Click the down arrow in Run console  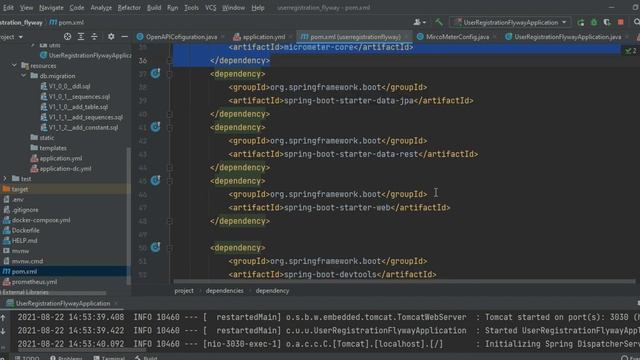click(3, 331)
